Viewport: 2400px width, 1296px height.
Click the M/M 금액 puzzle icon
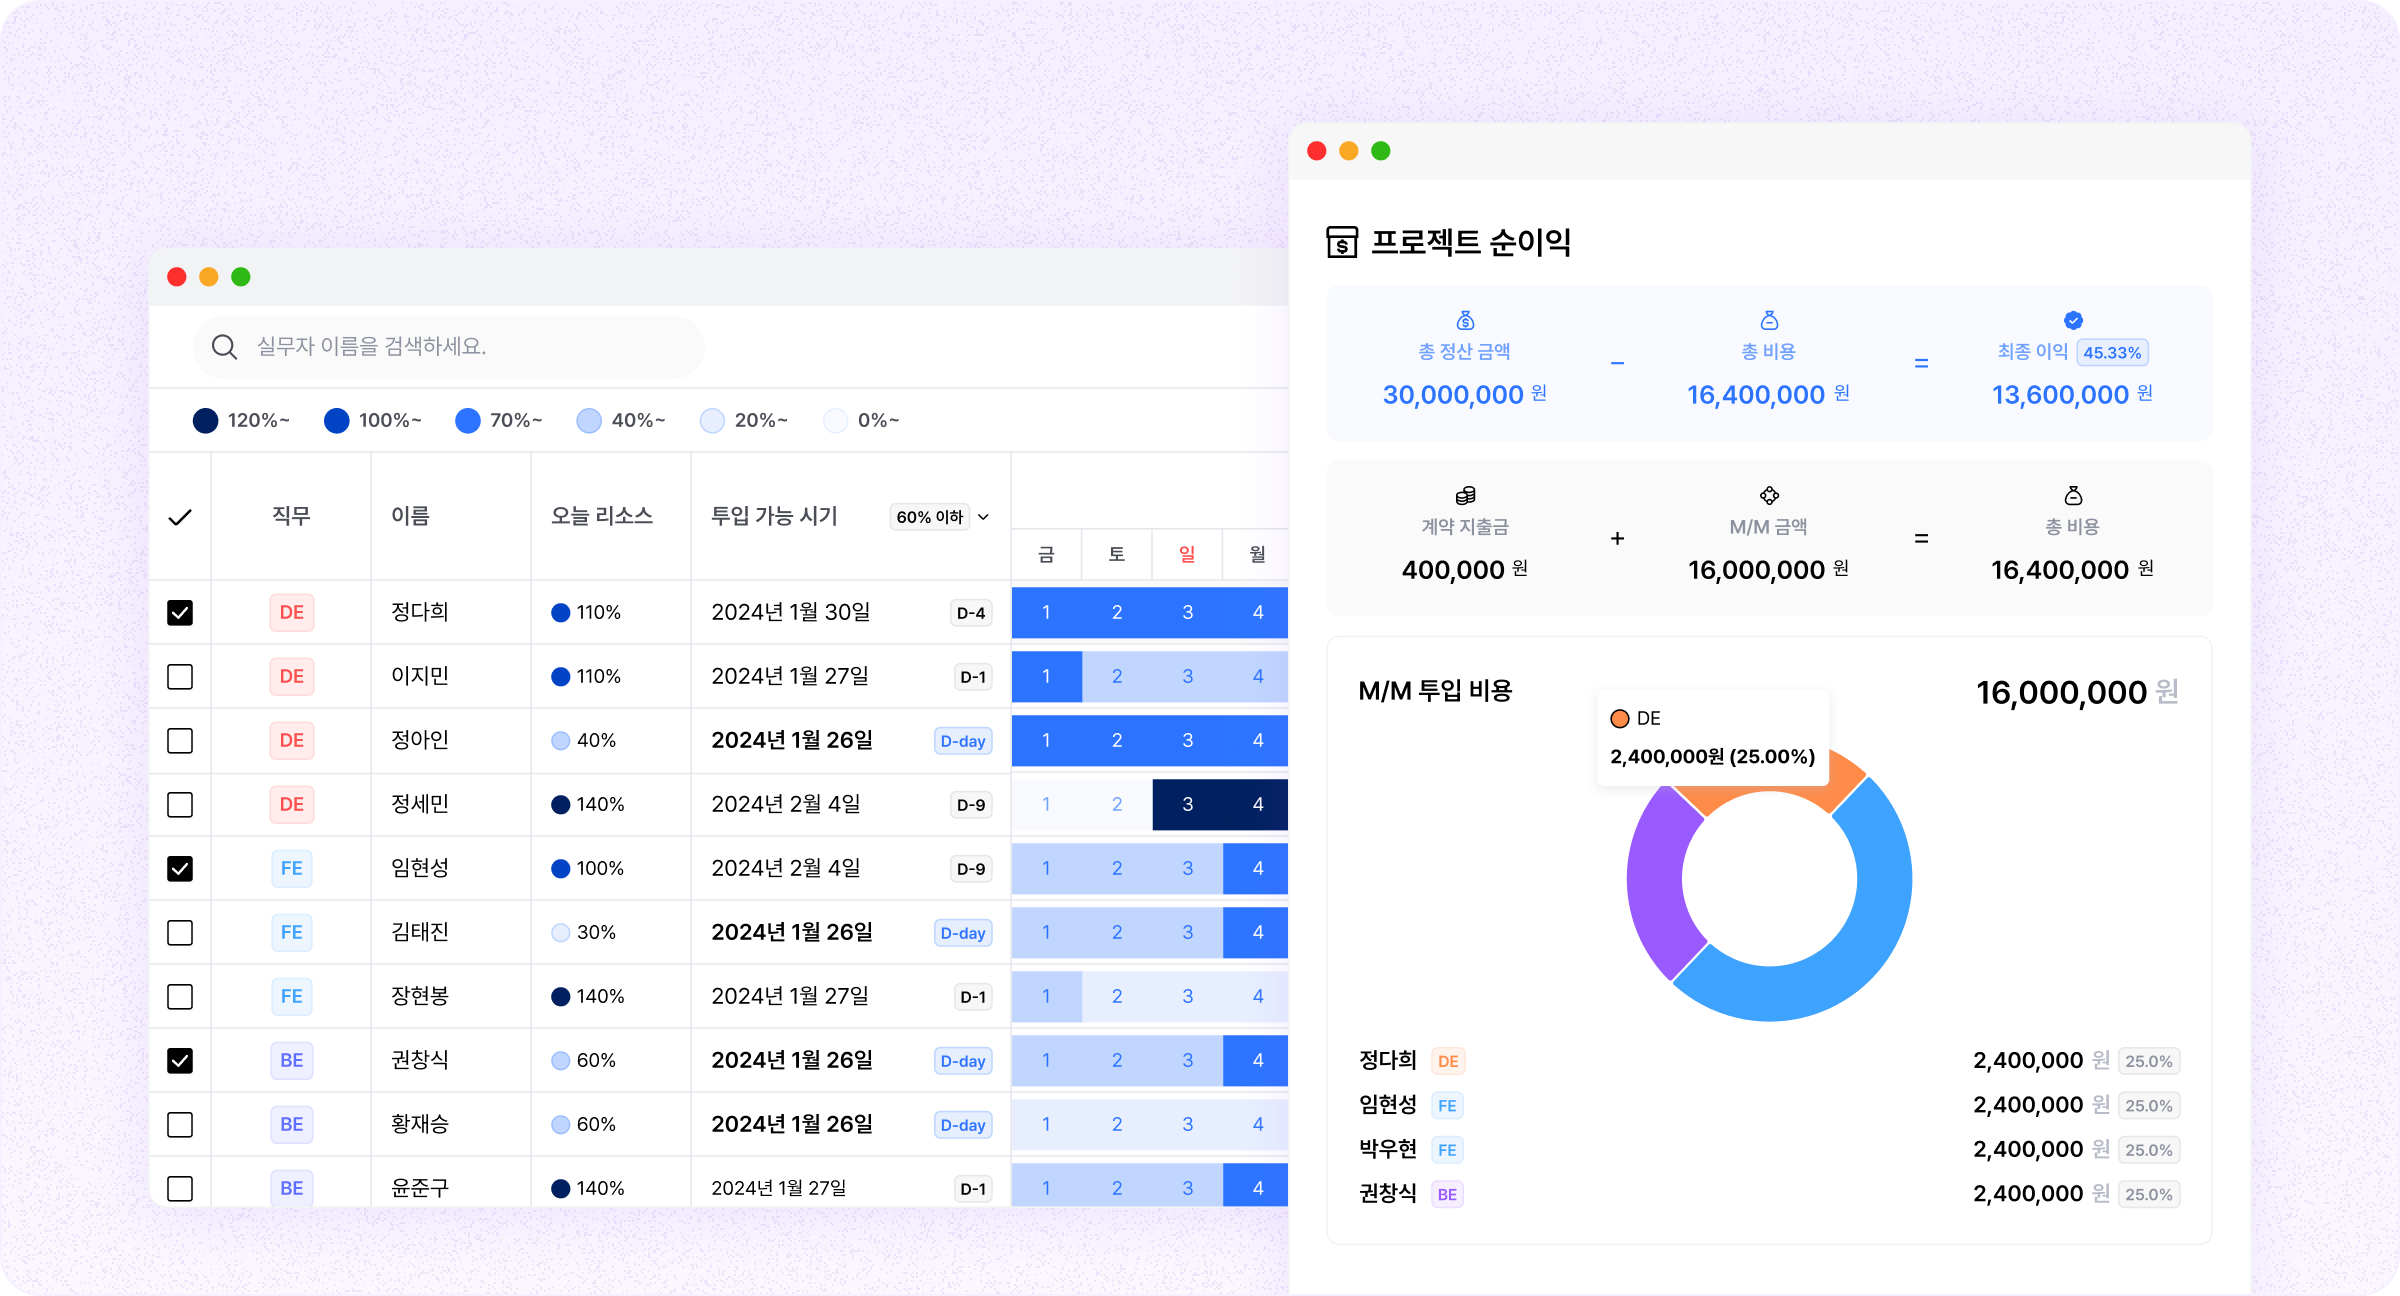pos(1769,495)
